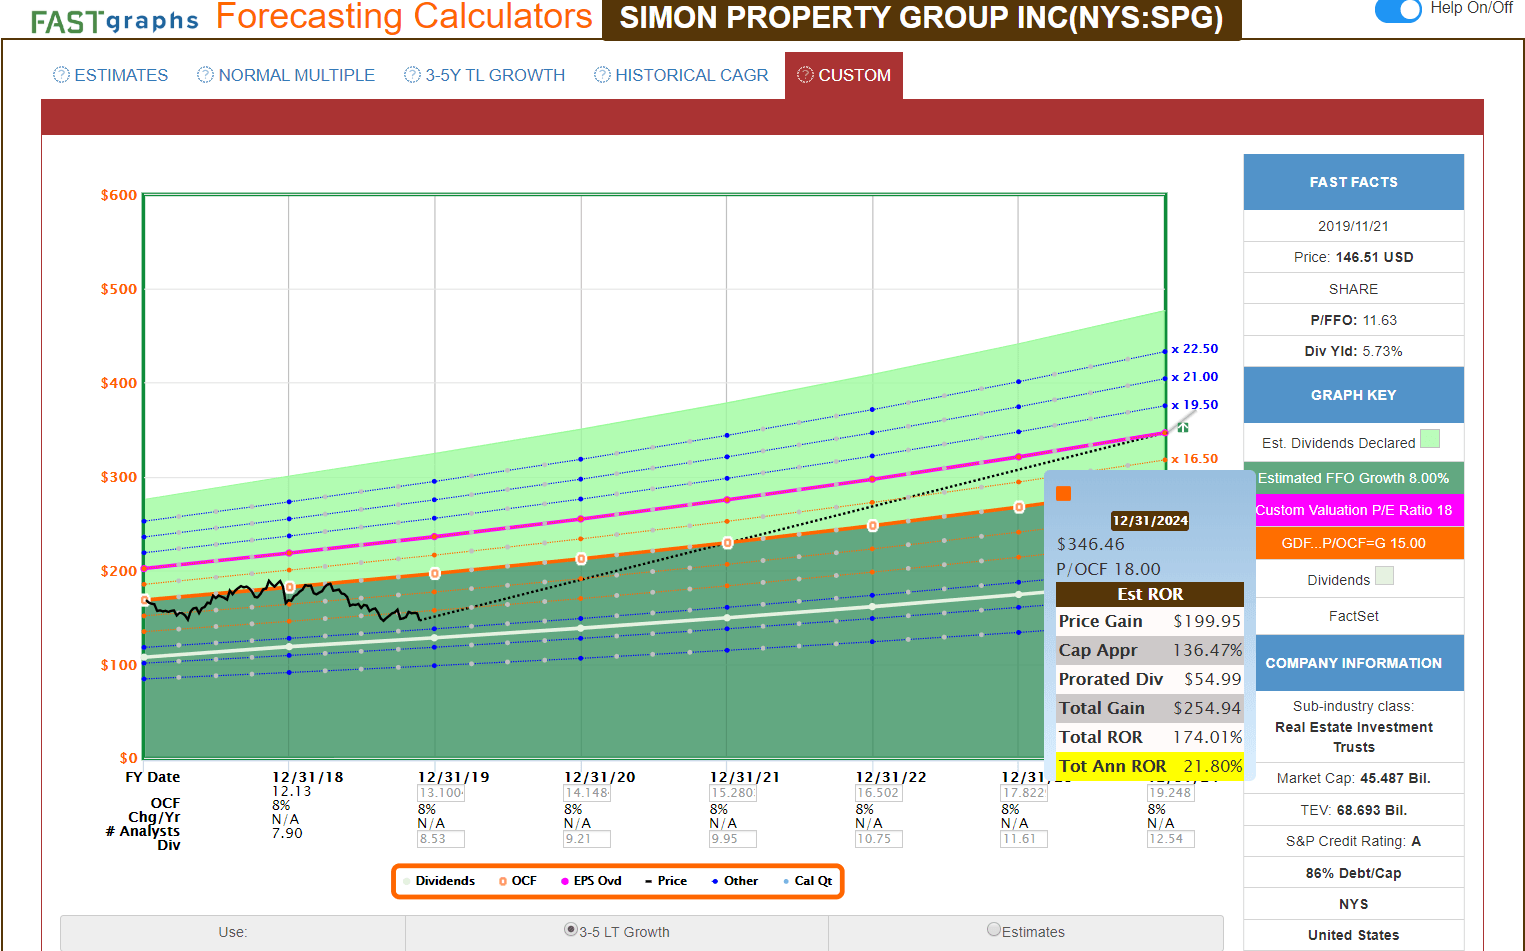Toggle Other series in chart legend
Viewport: 1525px width, 951px height.
tap(735, 881)
